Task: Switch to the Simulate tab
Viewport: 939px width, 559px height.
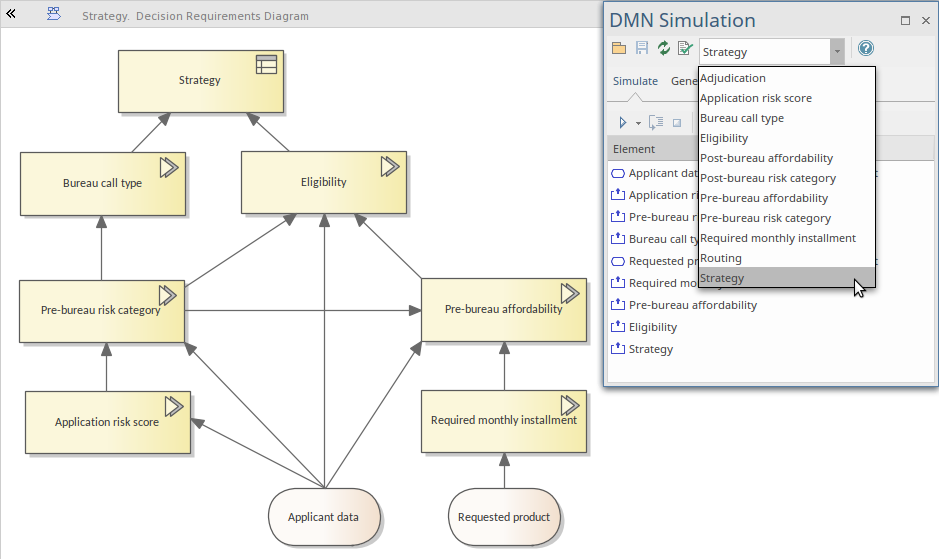Action: click(x=635, y=81)
